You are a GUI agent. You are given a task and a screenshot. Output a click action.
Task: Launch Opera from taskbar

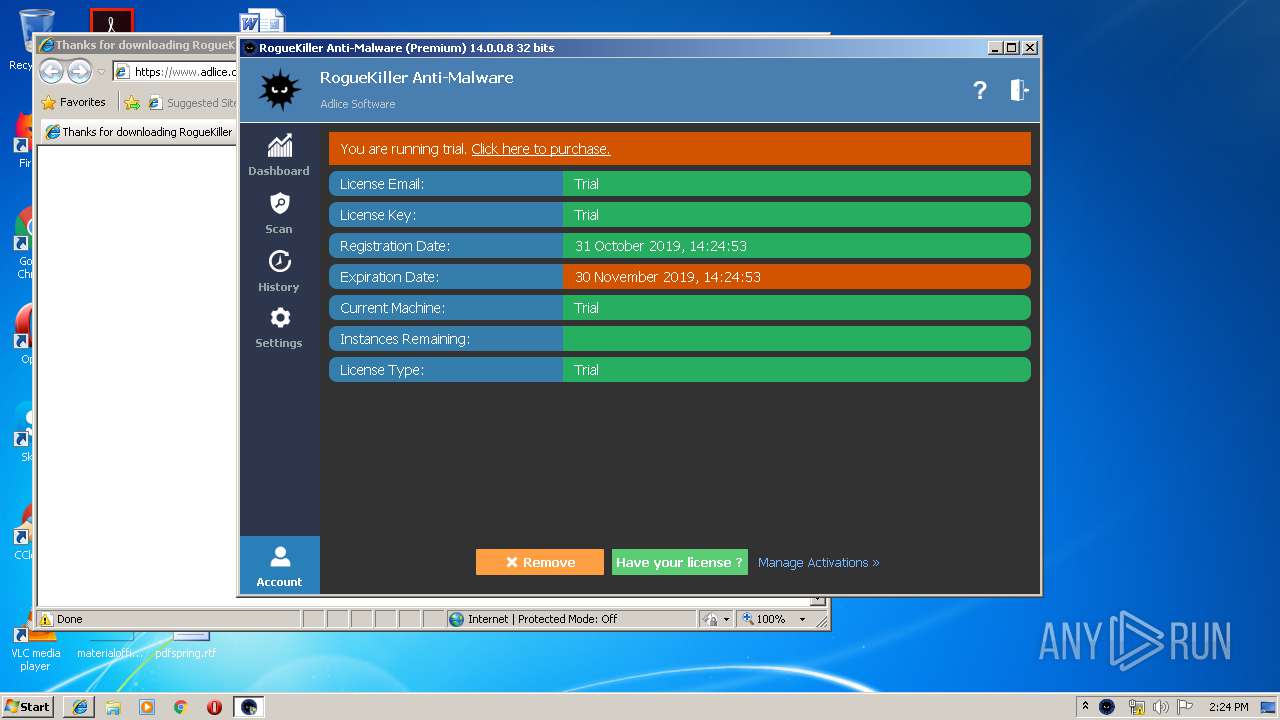[x=214, y=707]
